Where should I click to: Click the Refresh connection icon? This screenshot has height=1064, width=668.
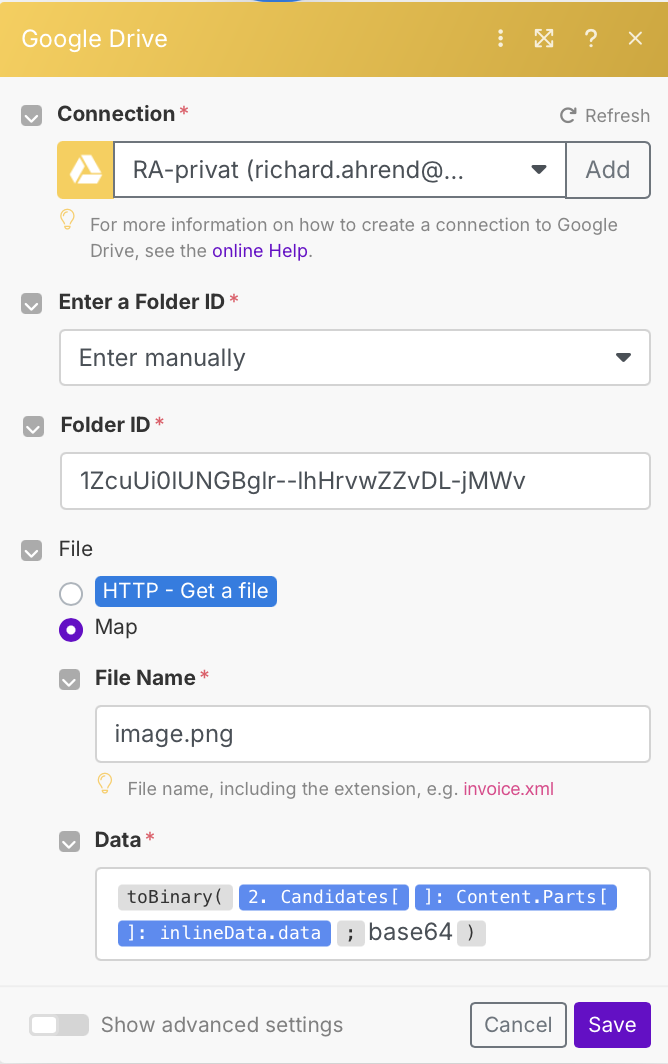point(568,116)
